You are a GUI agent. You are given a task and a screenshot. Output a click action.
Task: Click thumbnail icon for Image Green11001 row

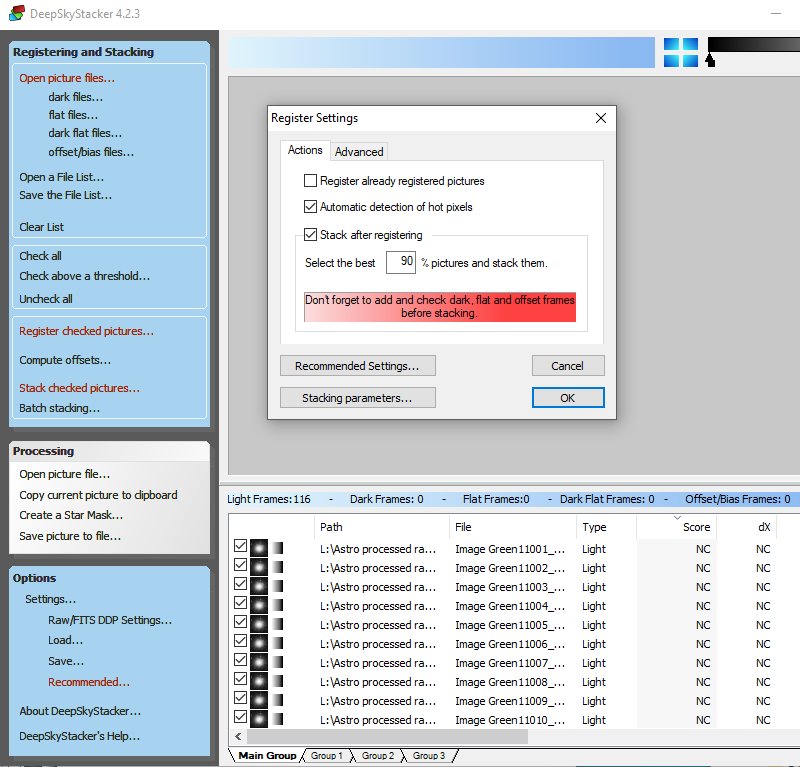pos(259,548)
